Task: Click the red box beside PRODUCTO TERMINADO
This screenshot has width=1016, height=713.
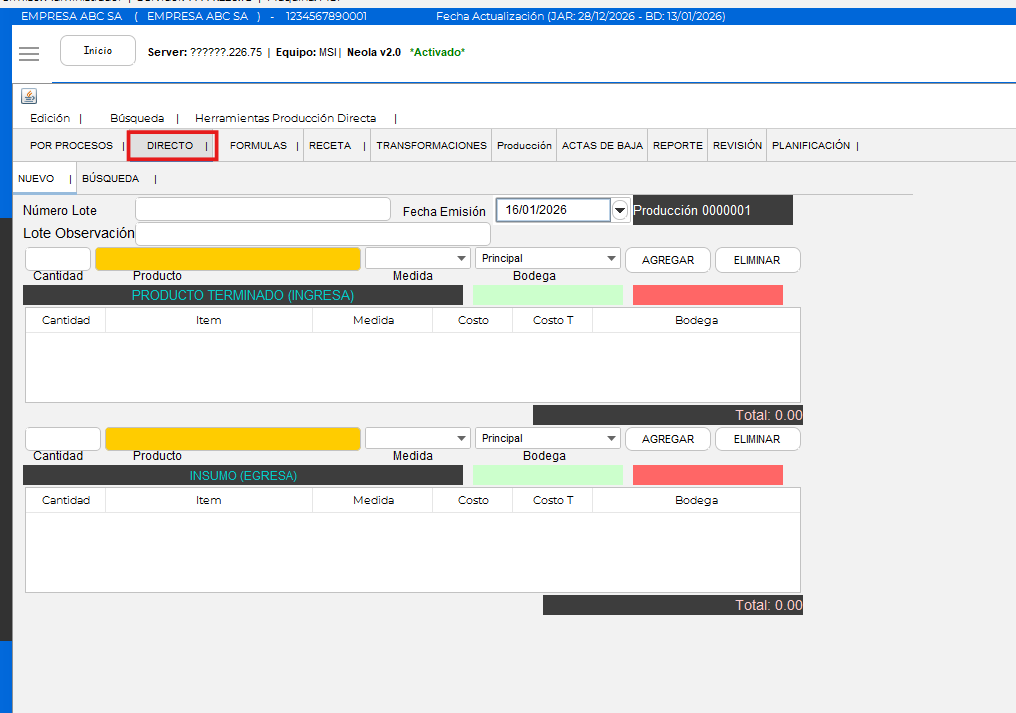Action: coord(707,295)
